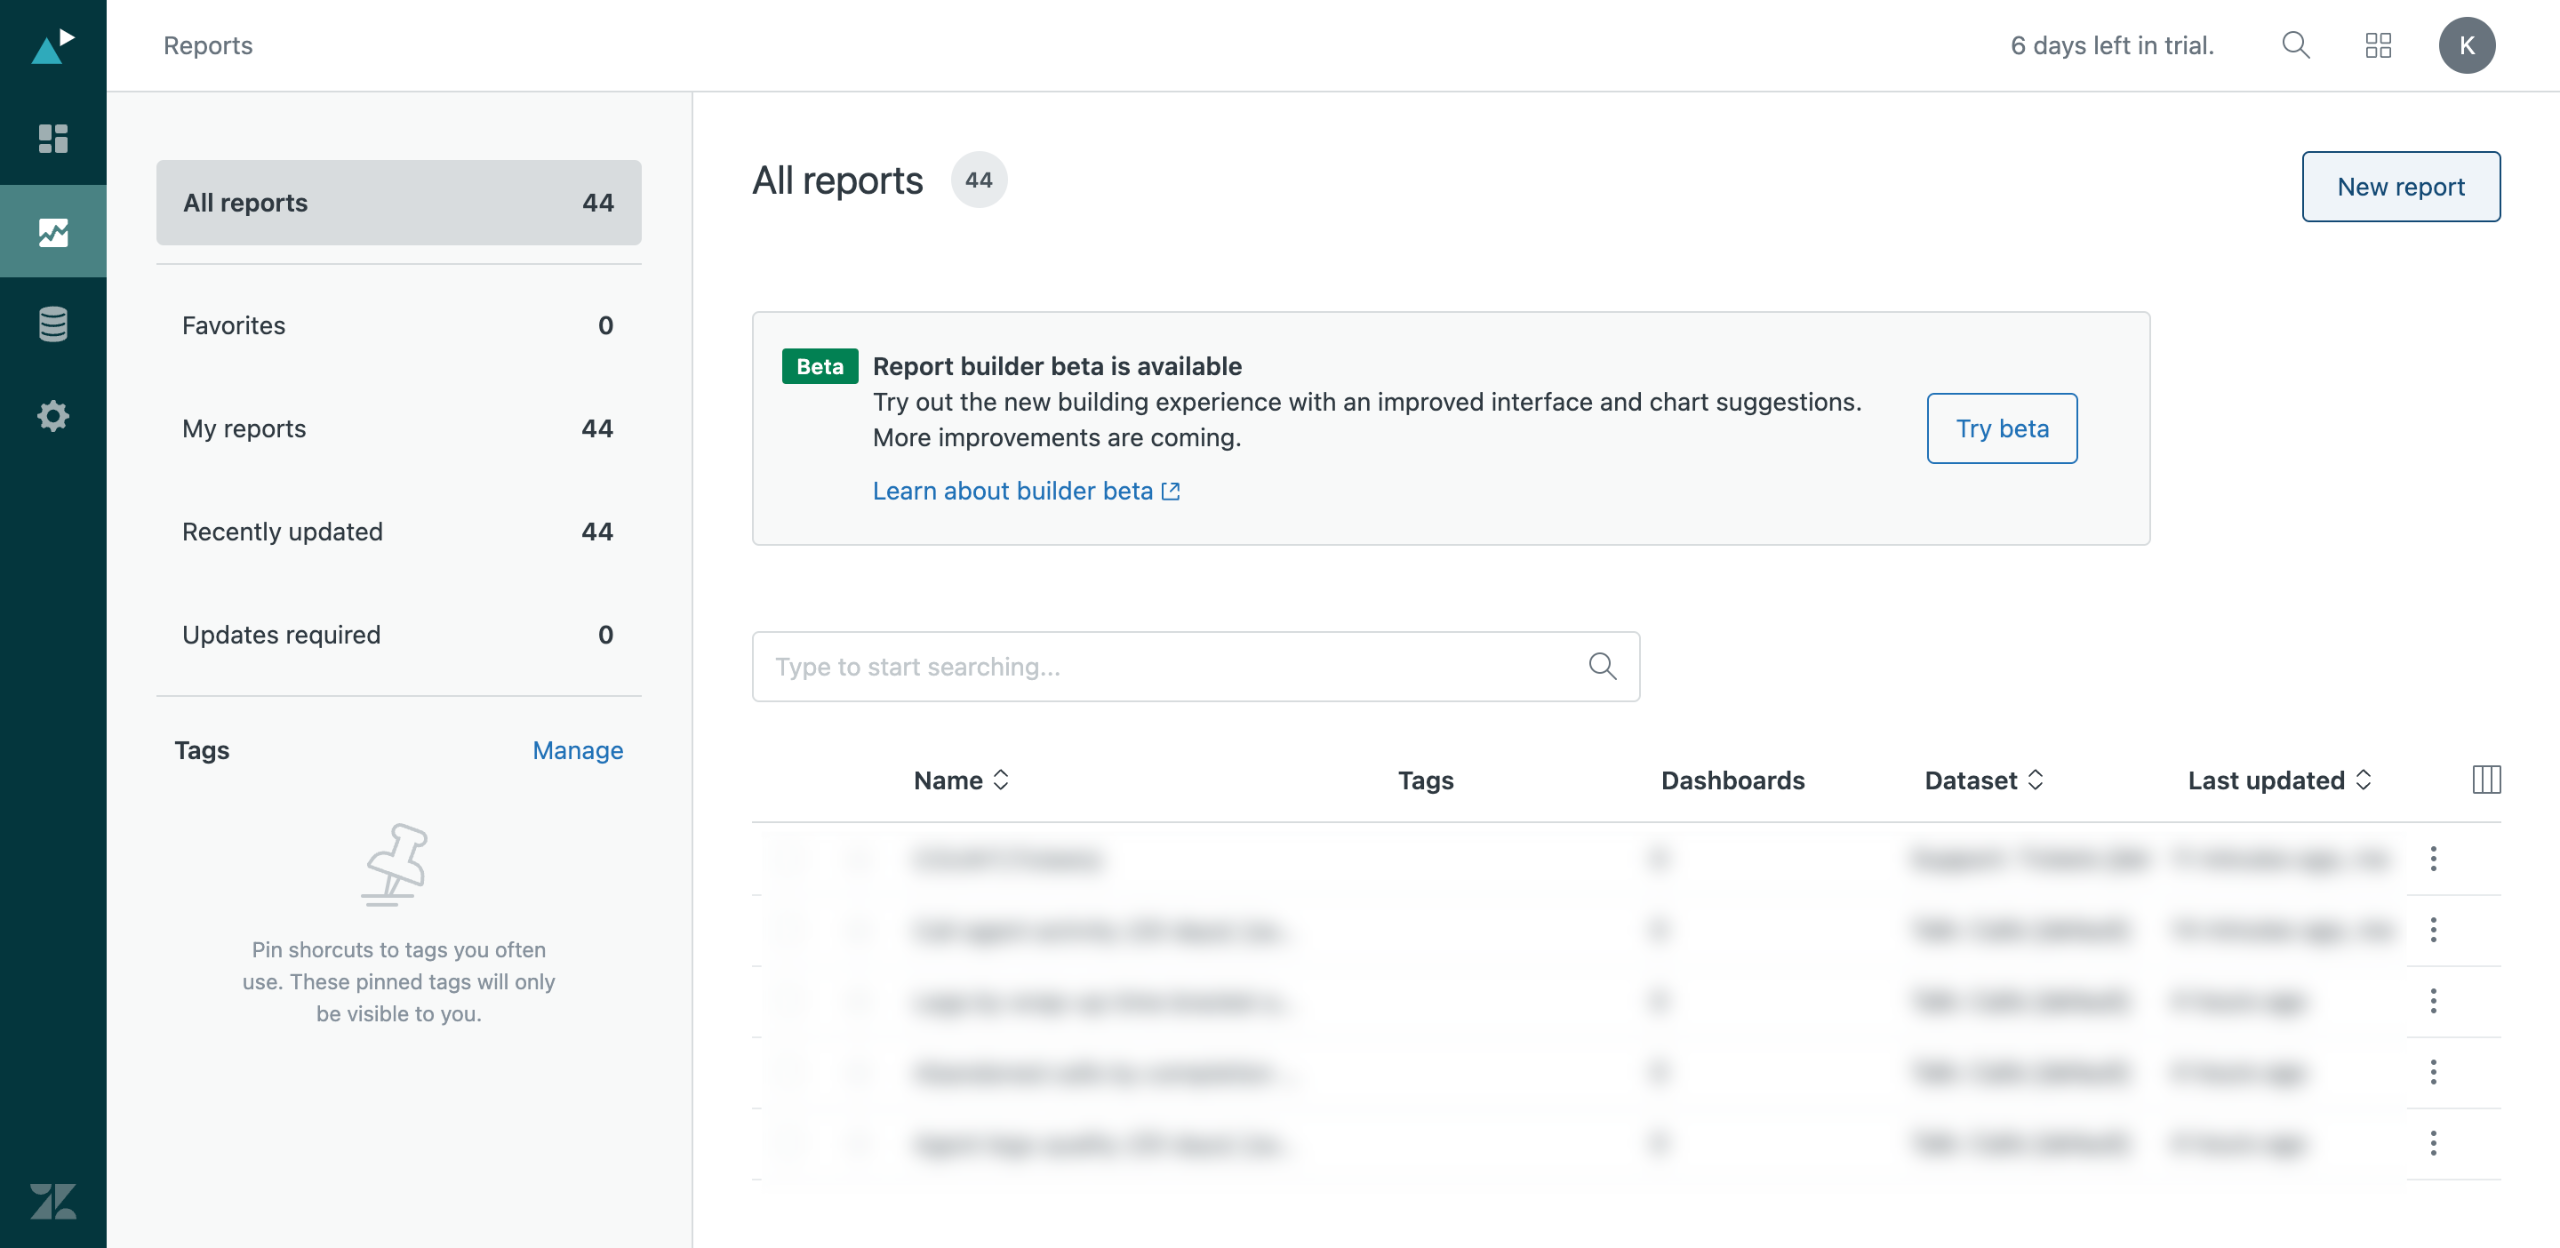Open the Dashboards icon in sidebar
Viewport: 2560px width, 1248px height.
53,138
